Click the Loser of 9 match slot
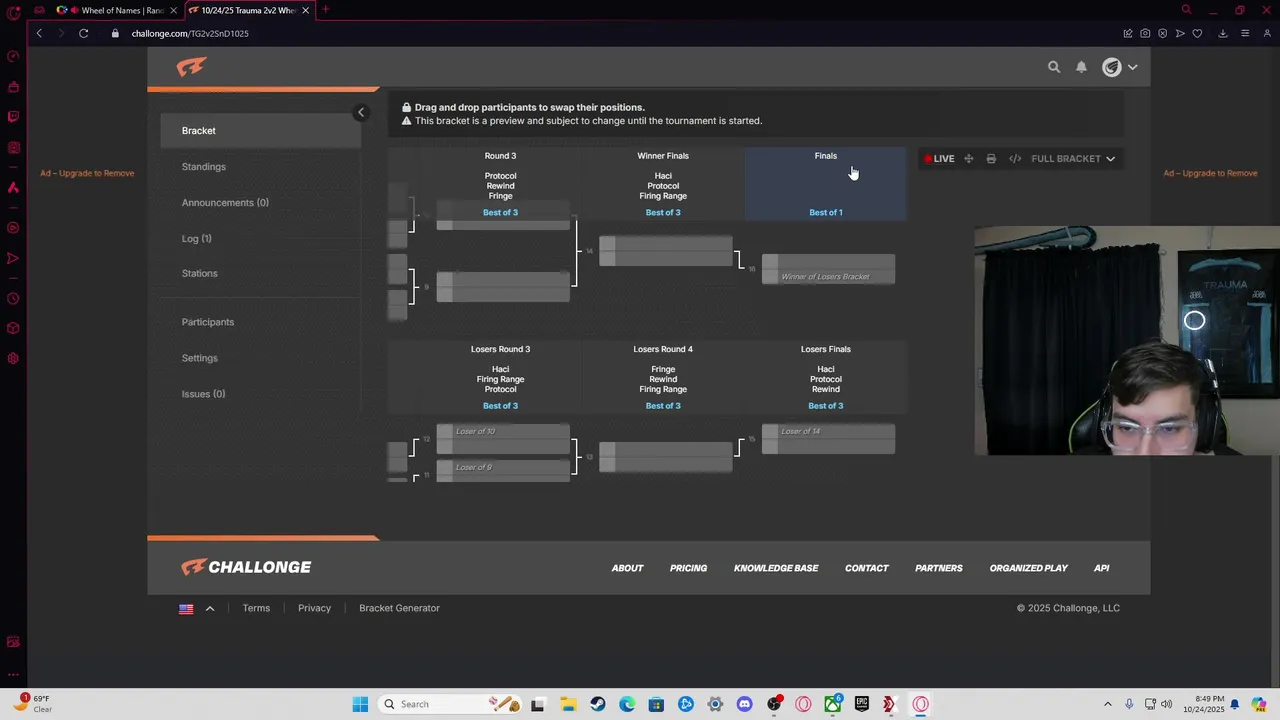 point(503,467)
